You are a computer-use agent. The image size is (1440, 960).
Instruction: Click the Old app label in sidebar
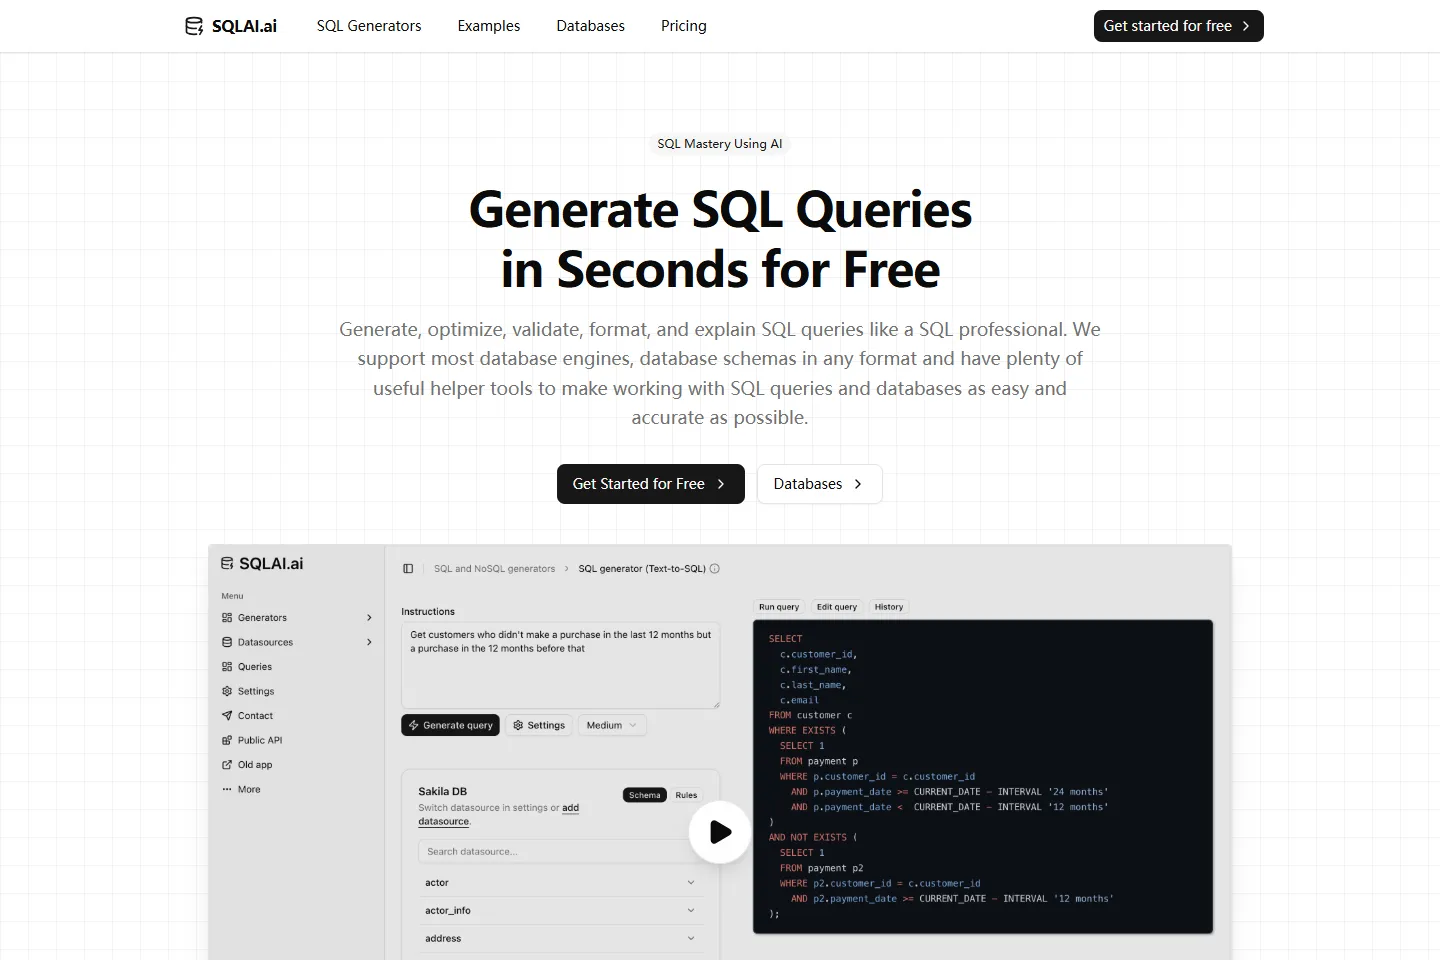[255, 765]
